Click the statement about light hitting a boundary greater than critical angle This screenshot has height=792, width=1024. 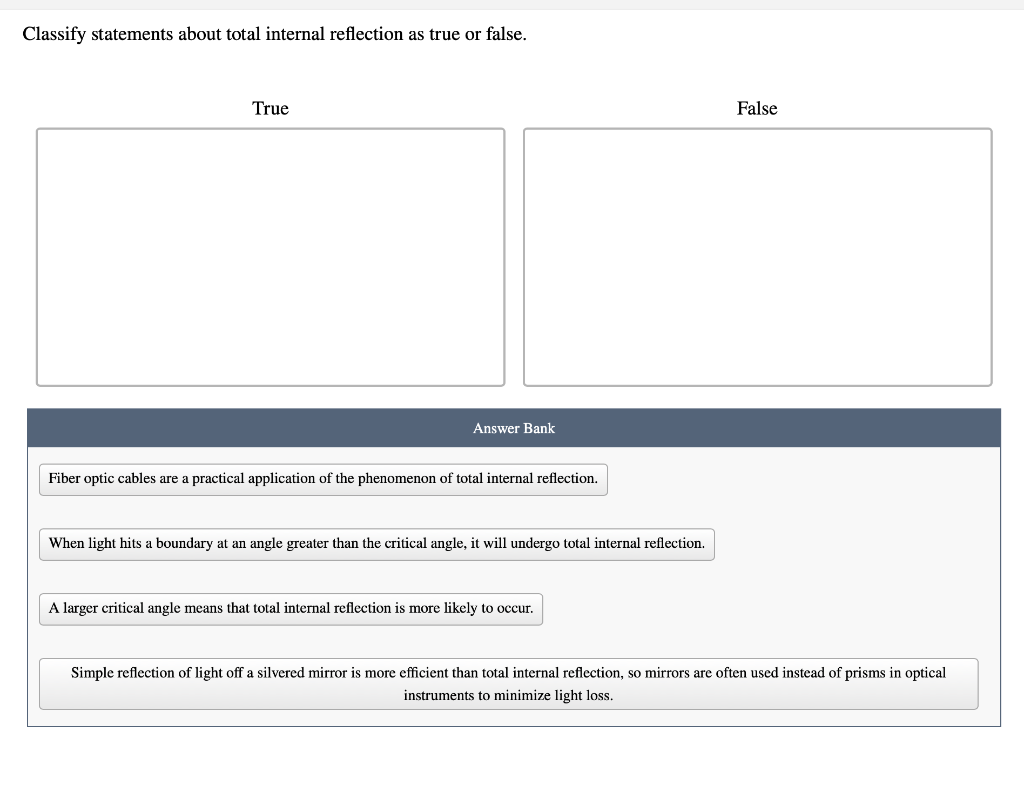[376, 543]
